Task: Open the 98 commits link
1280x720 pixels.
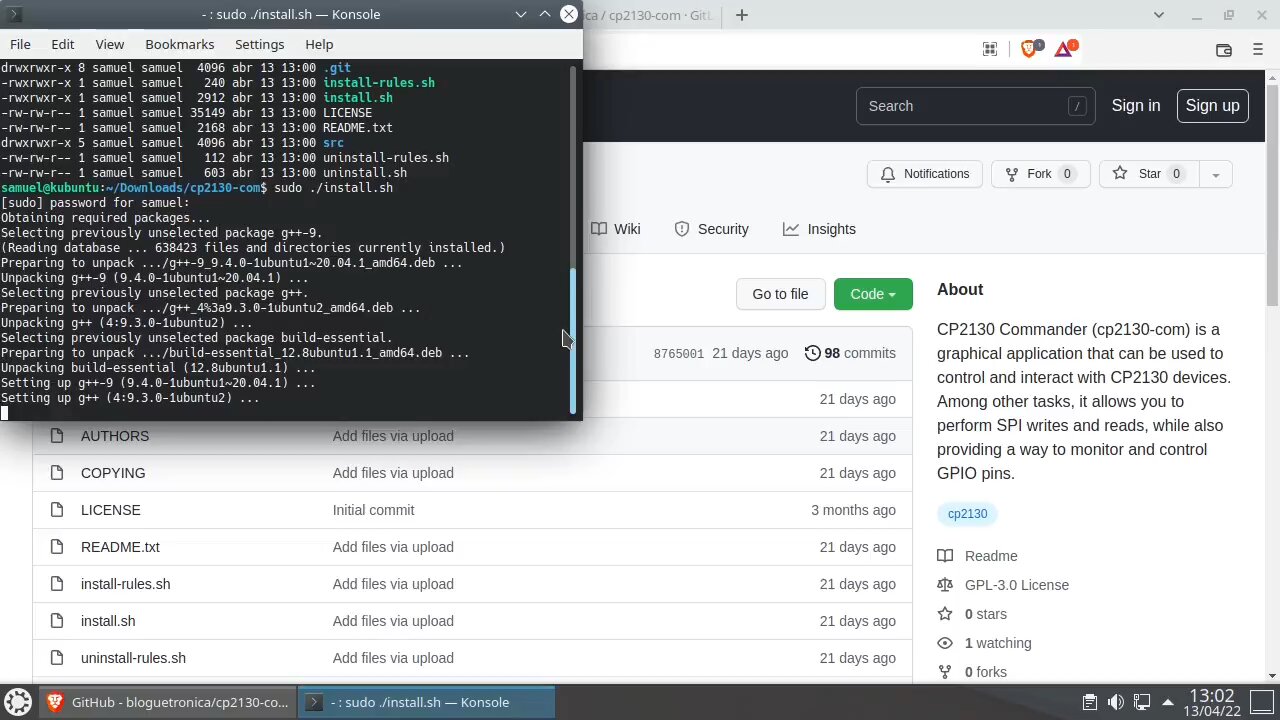Action: [850, 353]
